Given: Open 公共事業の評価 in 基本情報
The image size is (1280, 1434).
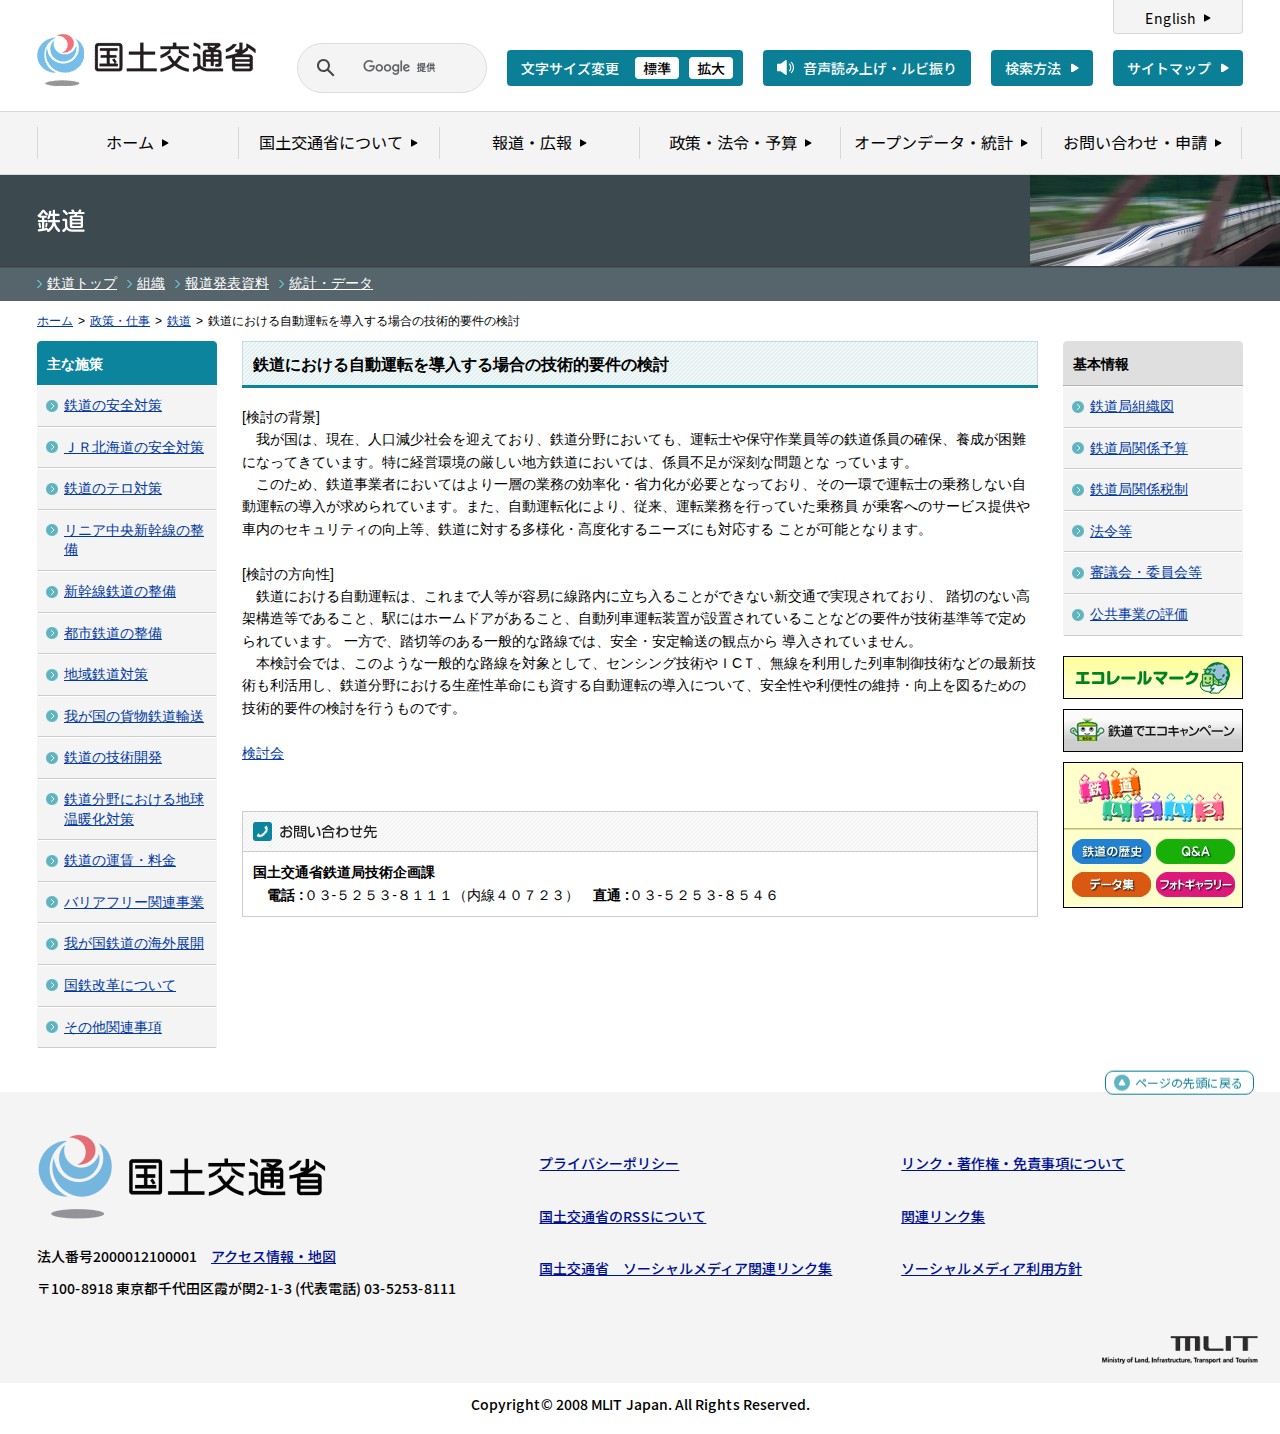Looking at the screenshot, I should [1139, 614].
